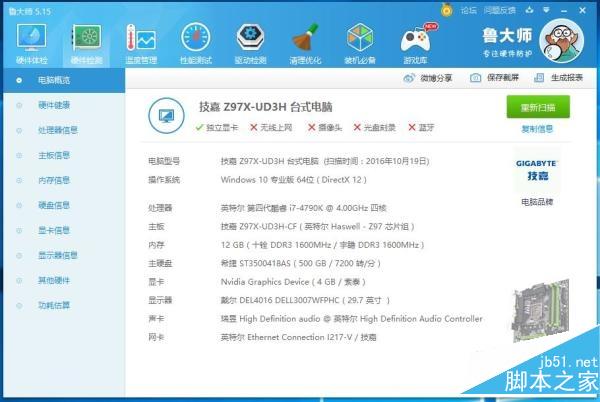Click the motherboard thumbnail image
The image size is (600, 402).
point(541,311)
